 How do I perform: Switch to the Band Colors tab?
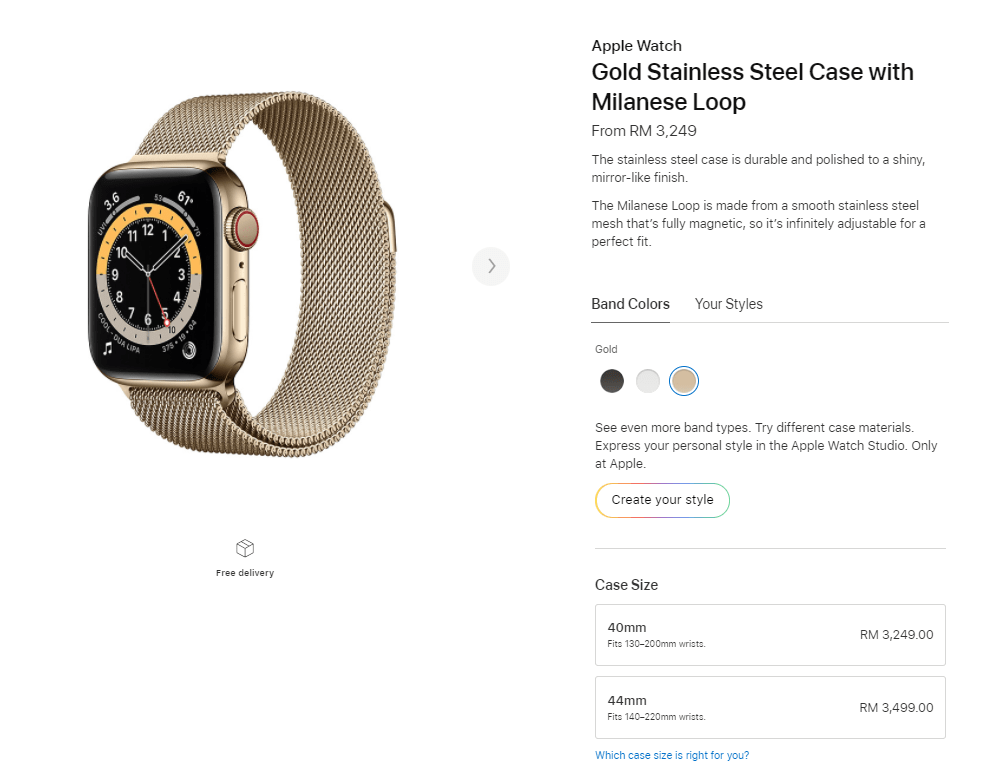coord(630,304)
